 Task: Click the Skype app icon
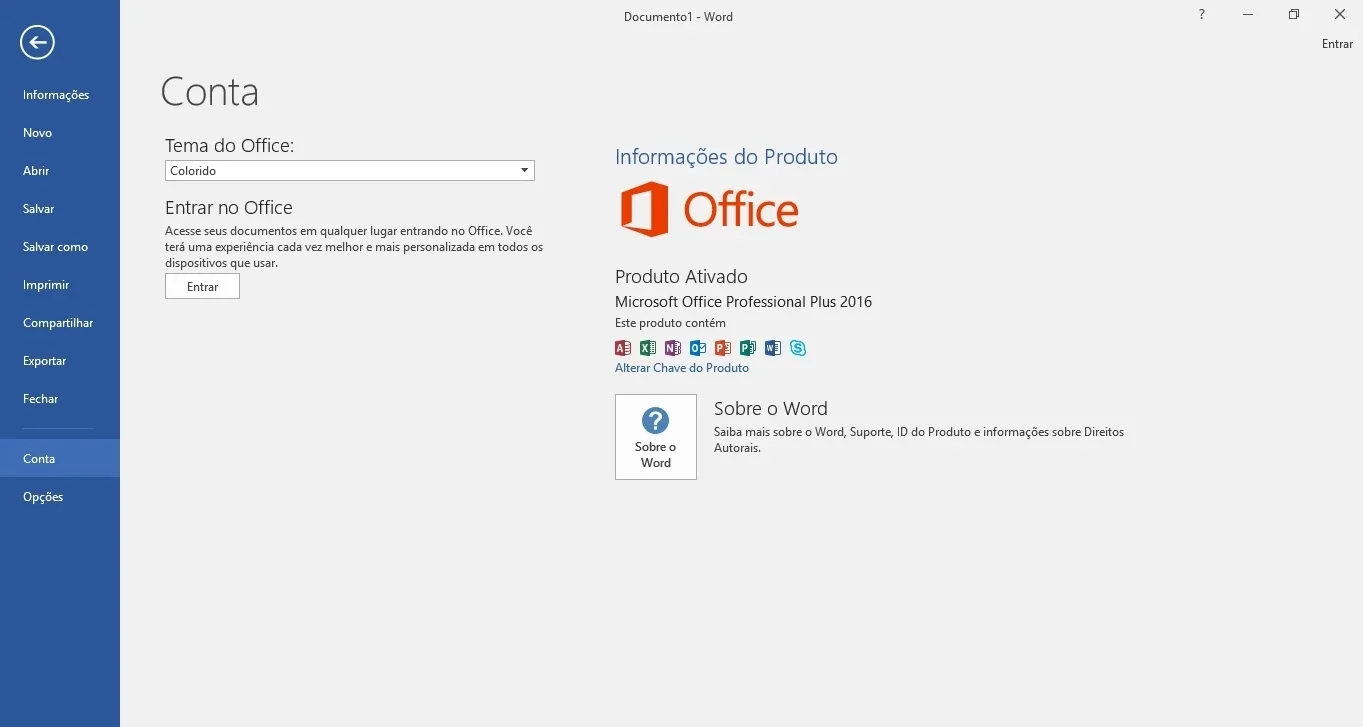coord(798,348)
